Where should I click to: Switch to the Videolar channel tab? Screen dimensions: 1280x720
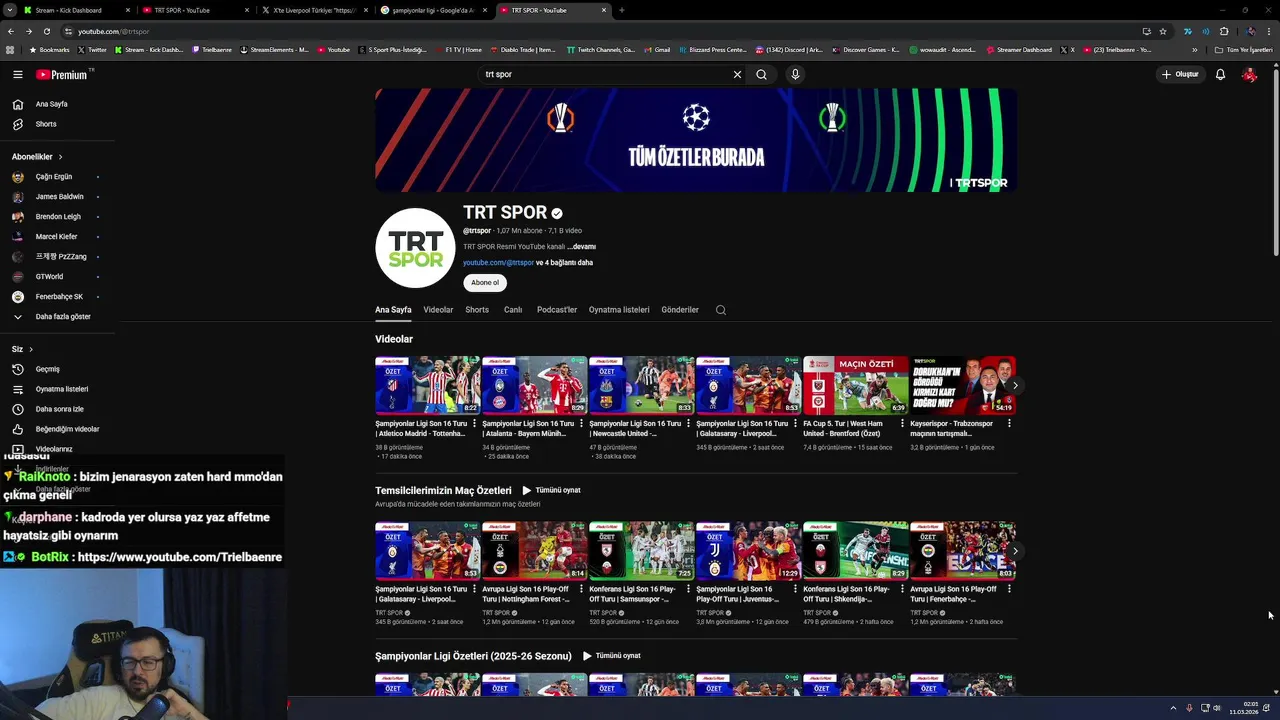click(438, 310)
